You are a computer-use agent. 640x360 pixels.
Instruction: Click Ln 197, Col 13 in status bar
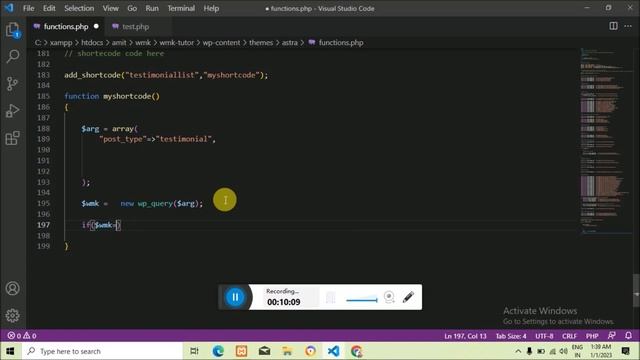465,336
